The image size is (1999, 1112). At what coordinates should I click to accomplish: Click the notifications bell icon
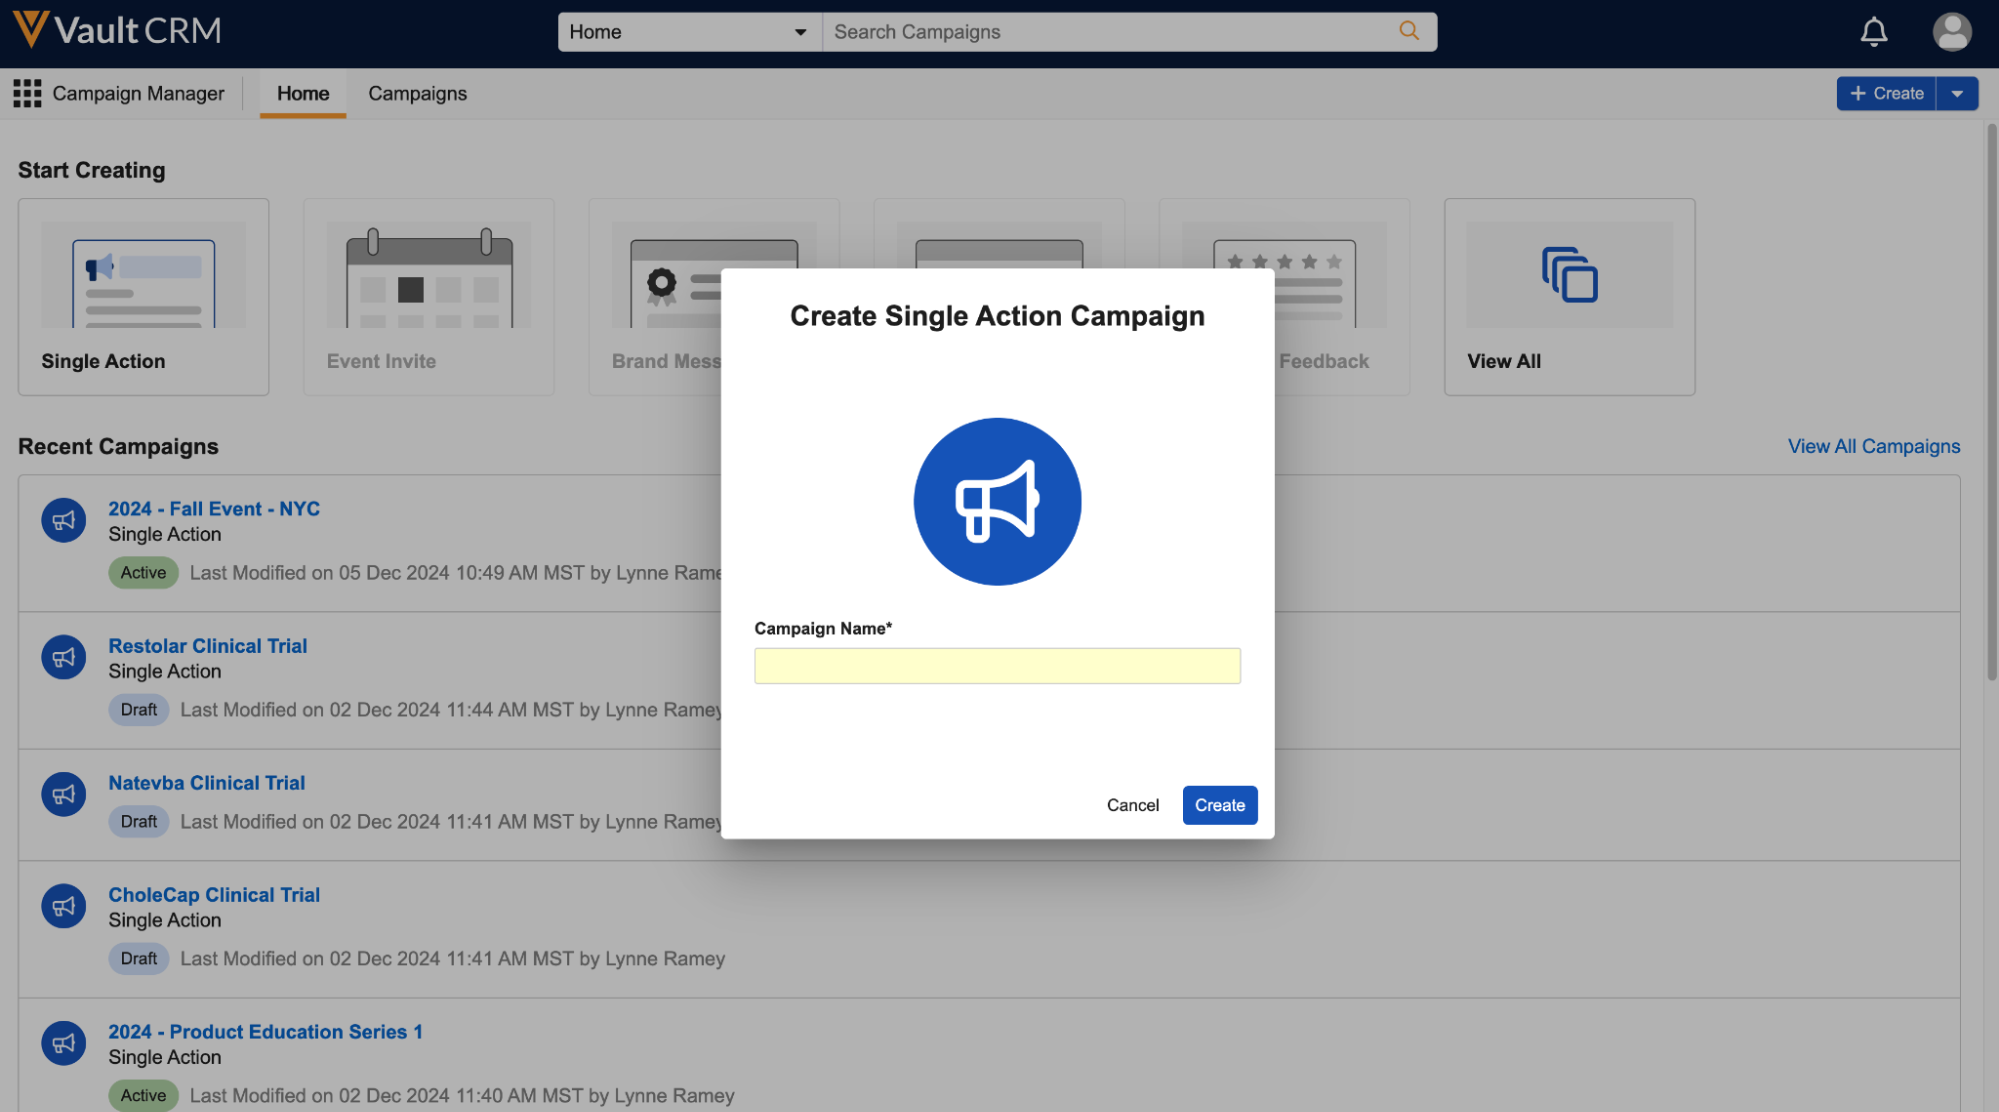pyautogui.click(x=1873, y=32)
